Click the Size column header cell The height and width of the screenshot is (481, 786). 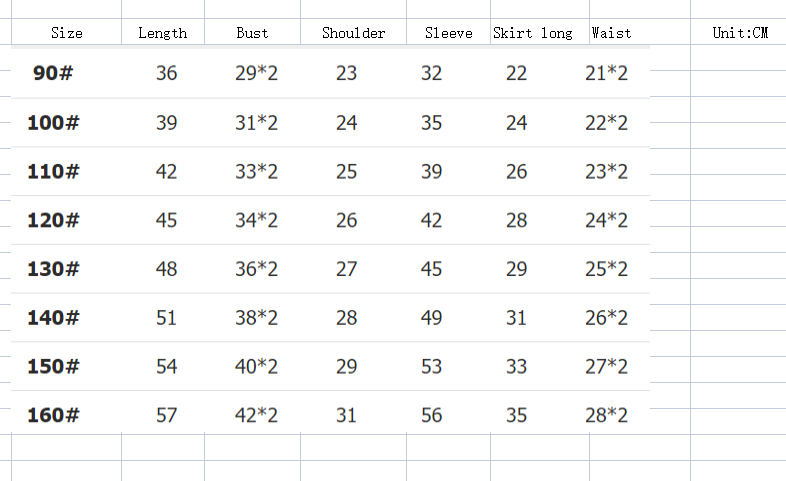[x=67, y=33]
